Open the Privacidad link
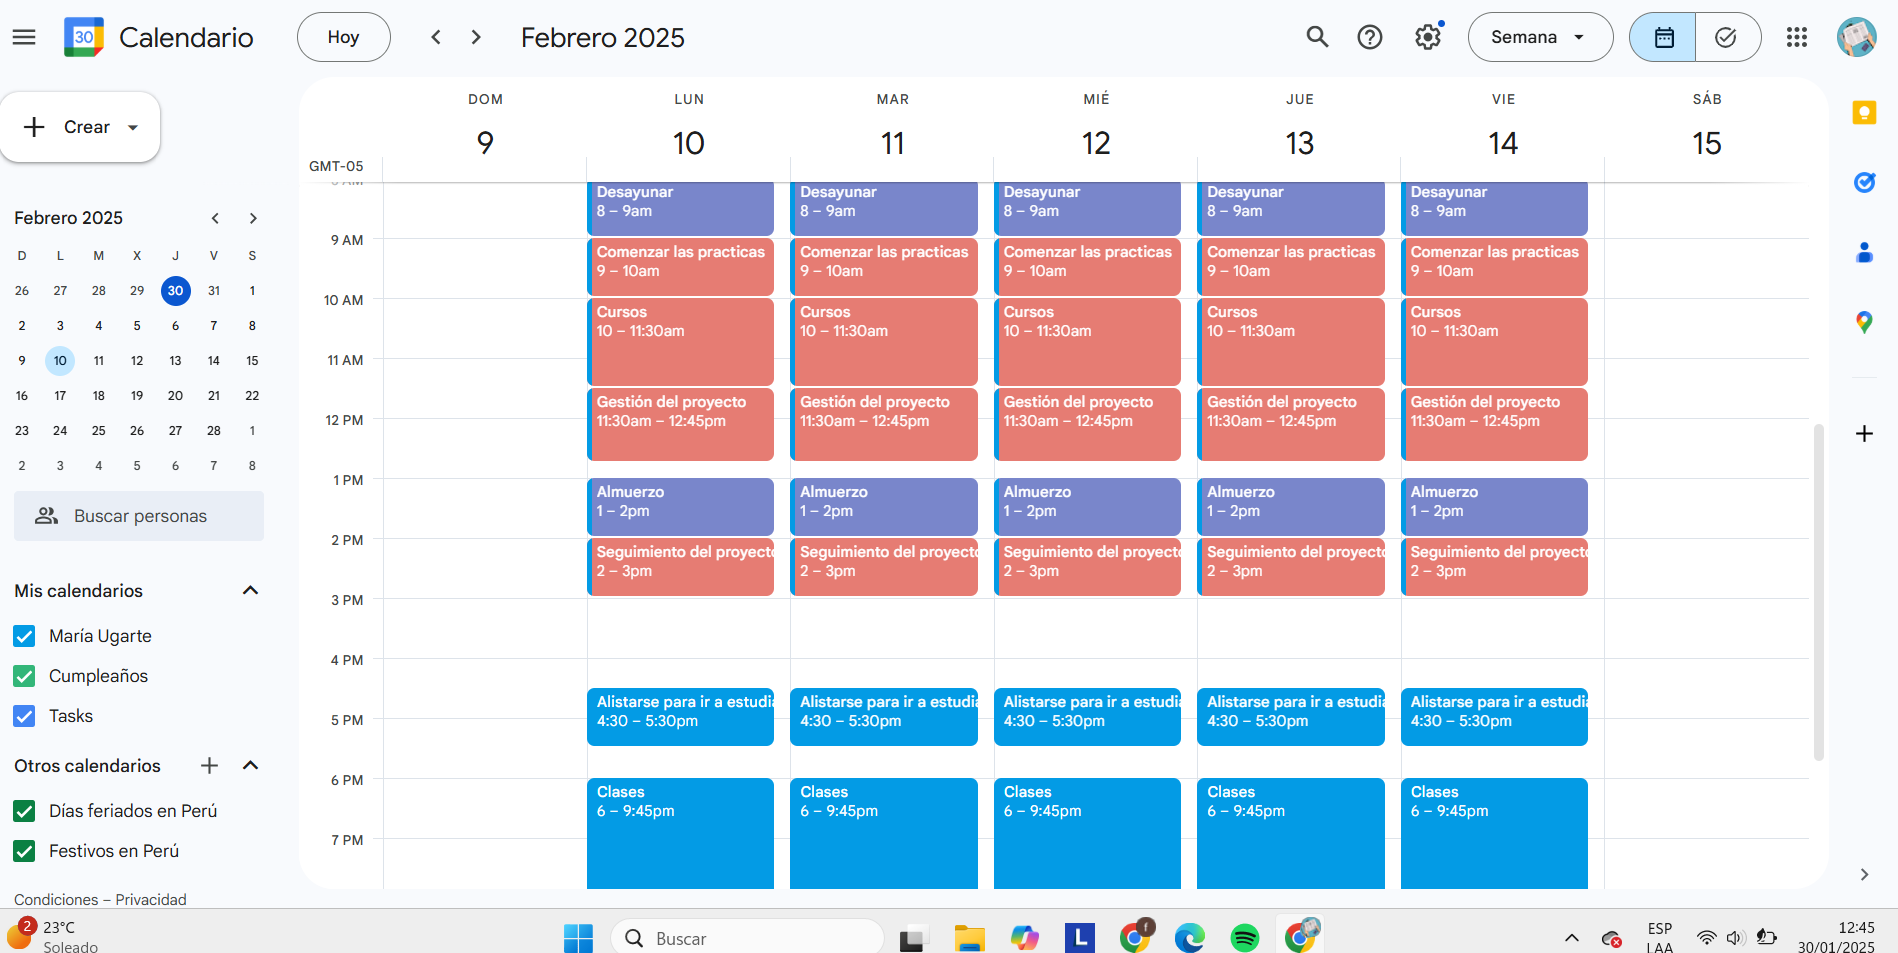Viewport: 1898px width, 953px height. [x=151, y=899]
